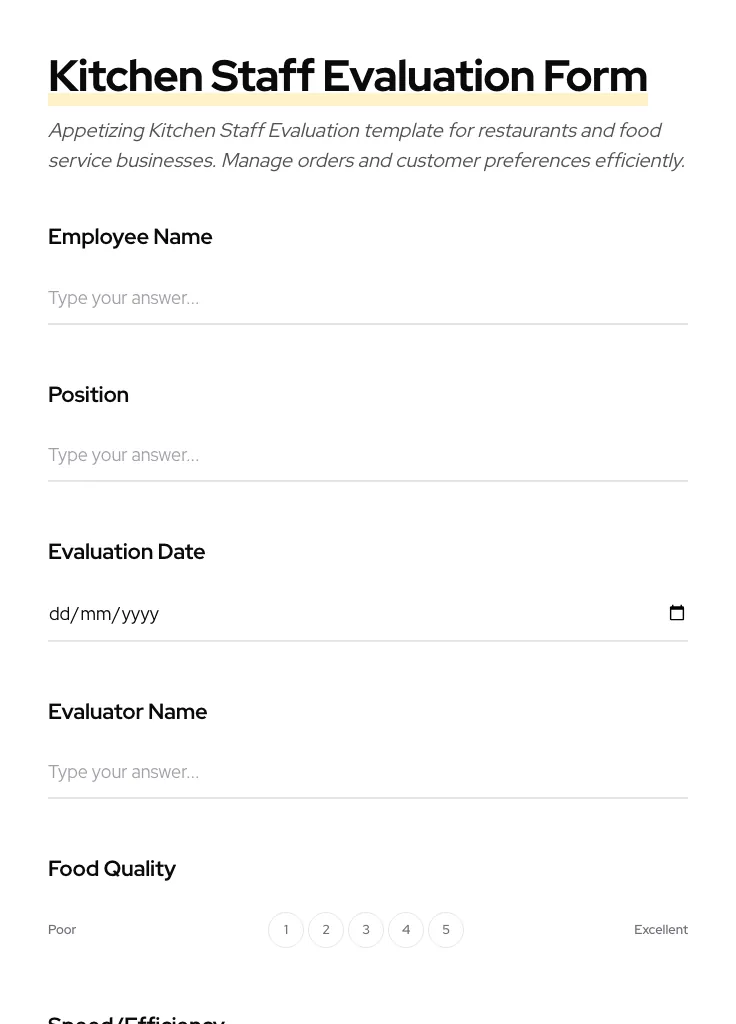Viewport: 736px width, 1024px height.
Task: Click the Position label
Action: (x=88, y=394)
